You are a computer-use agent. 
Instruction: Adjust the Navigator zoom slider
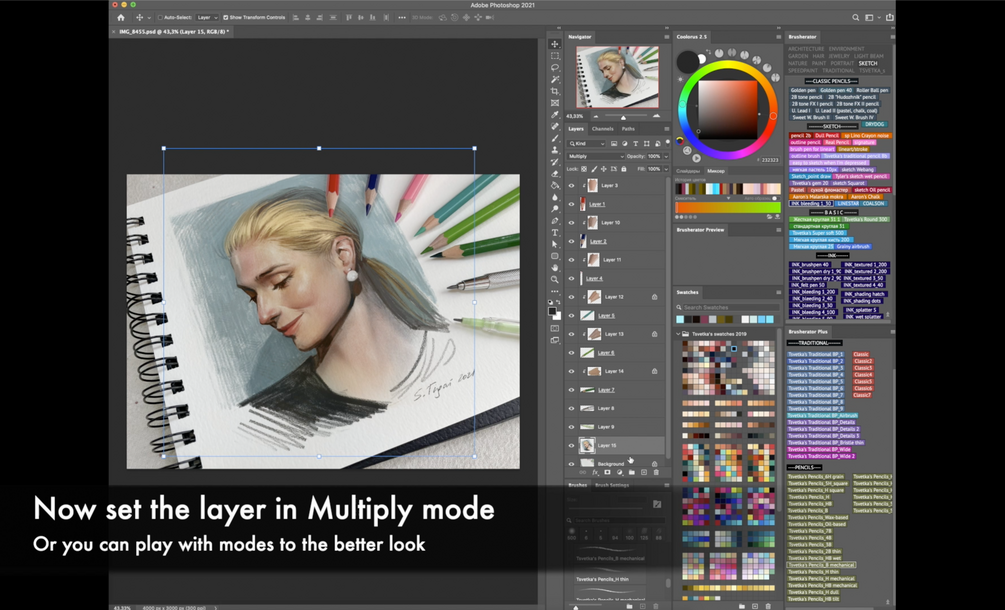[x=624, y=117]
